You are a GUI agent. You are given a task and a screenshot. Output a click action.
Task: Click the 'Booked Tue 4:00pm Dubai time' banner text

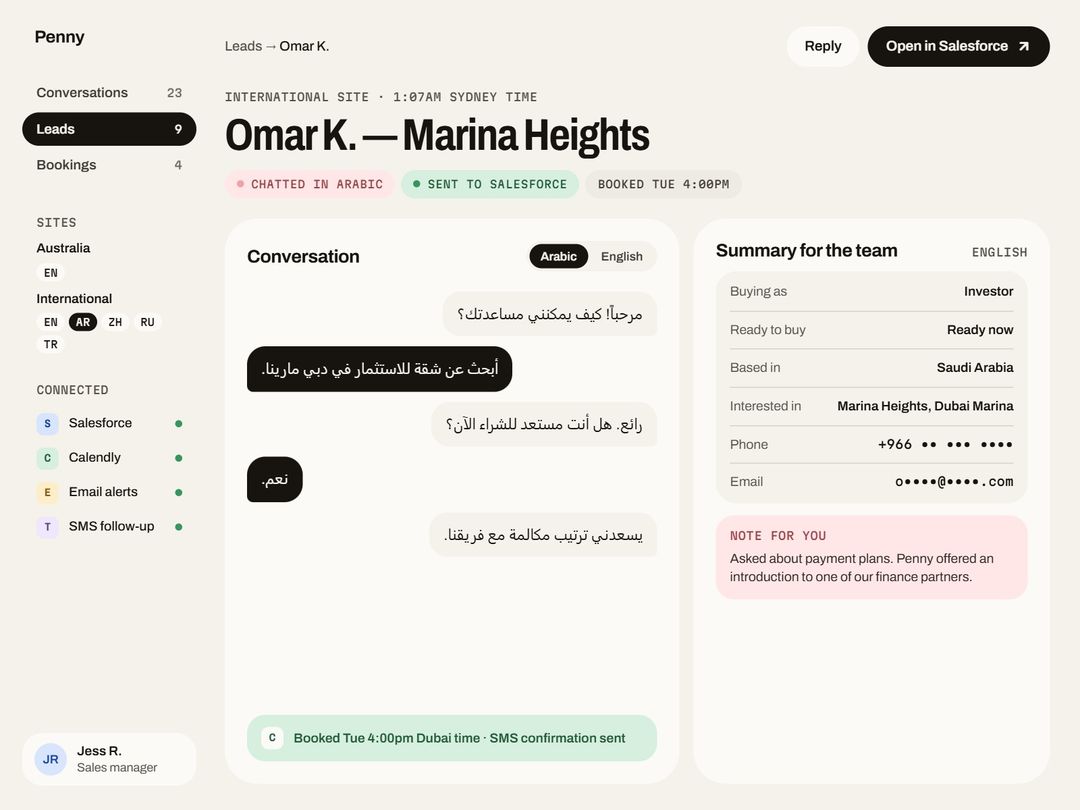459,738
